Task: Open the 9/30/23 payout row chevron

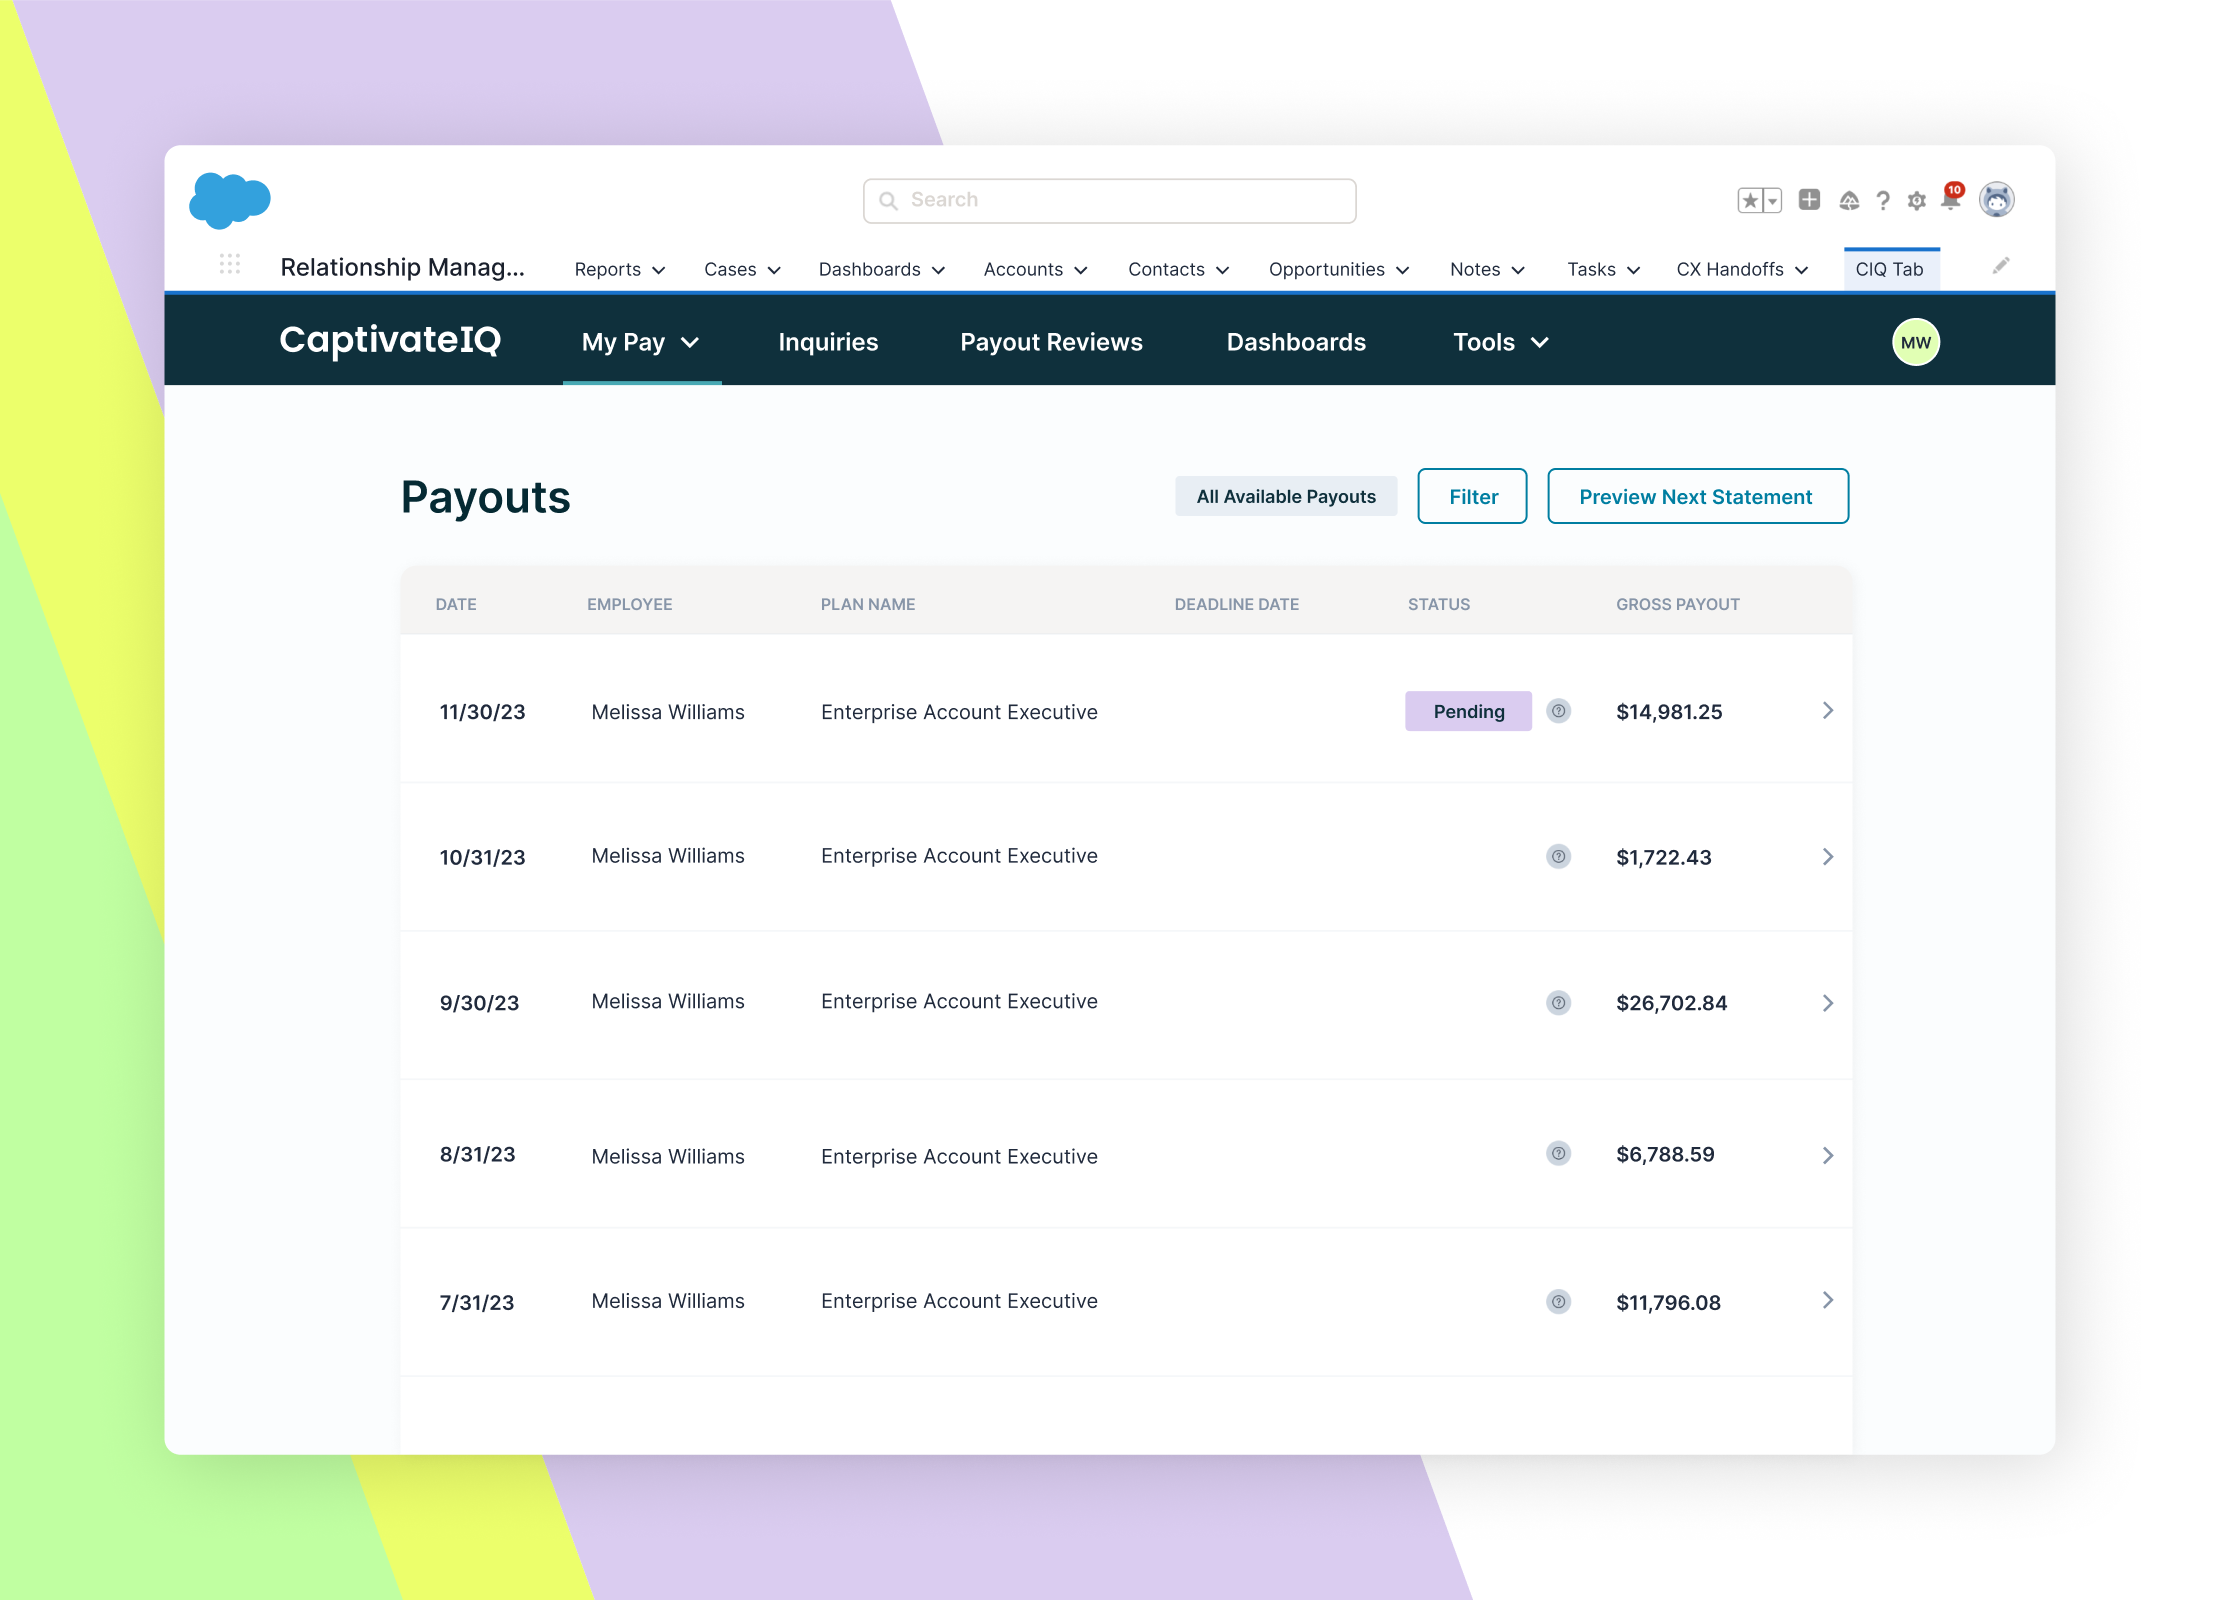Action: coord(1827,1003)
